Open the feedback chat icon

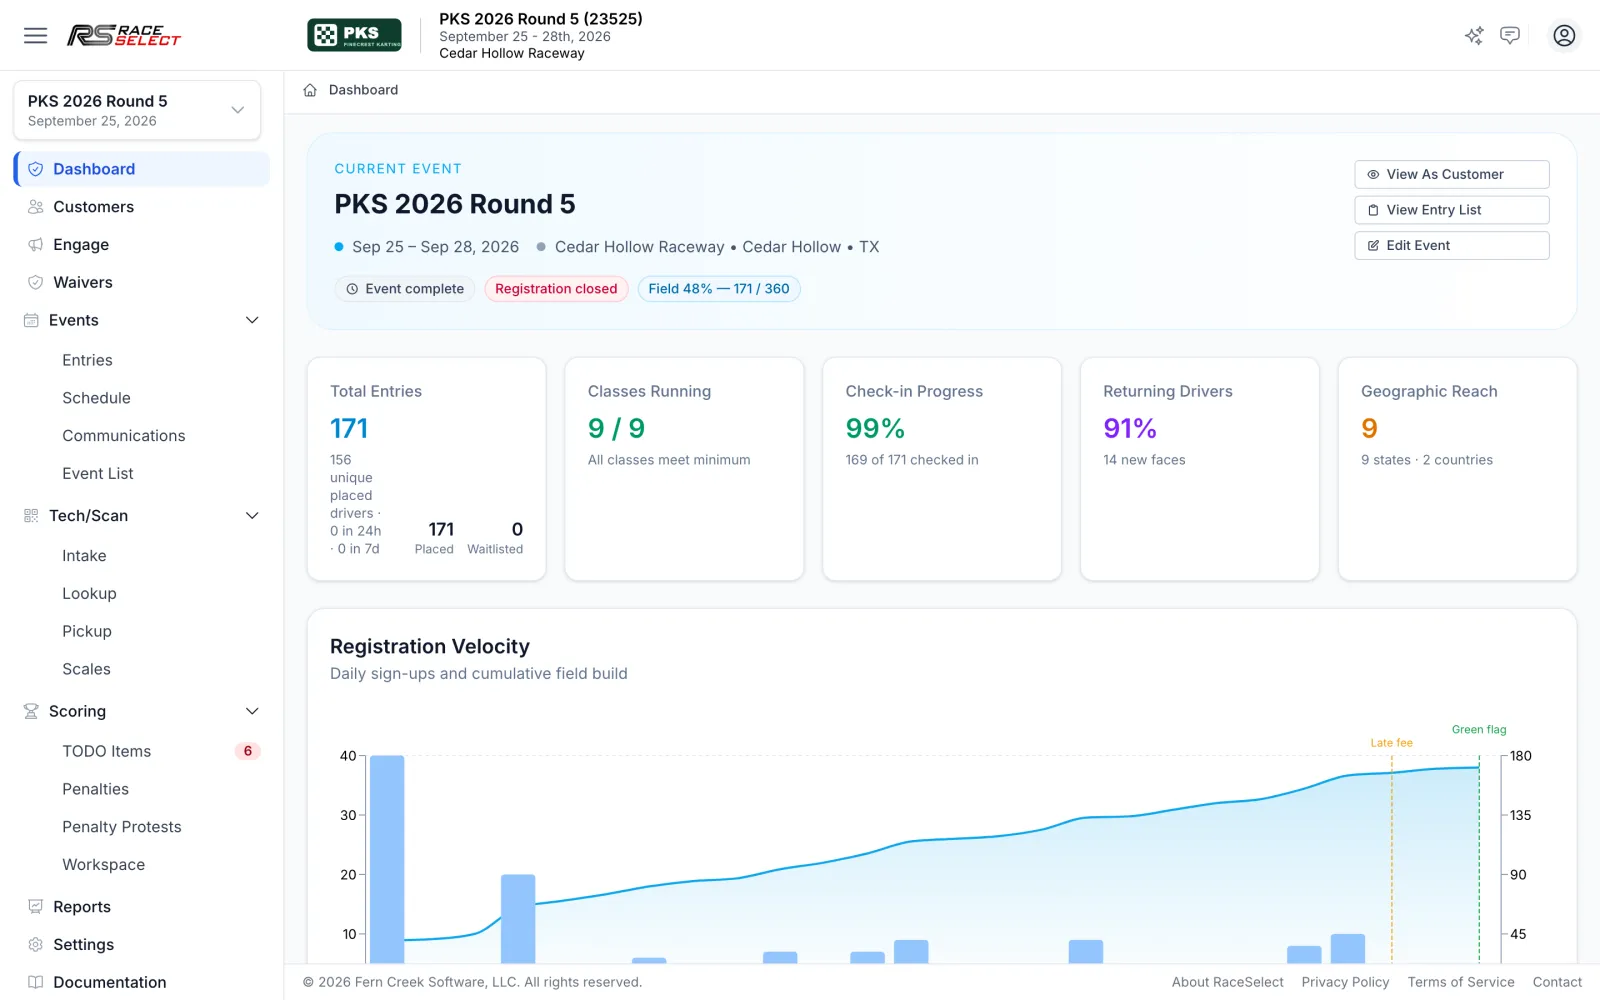(1510, 36)
